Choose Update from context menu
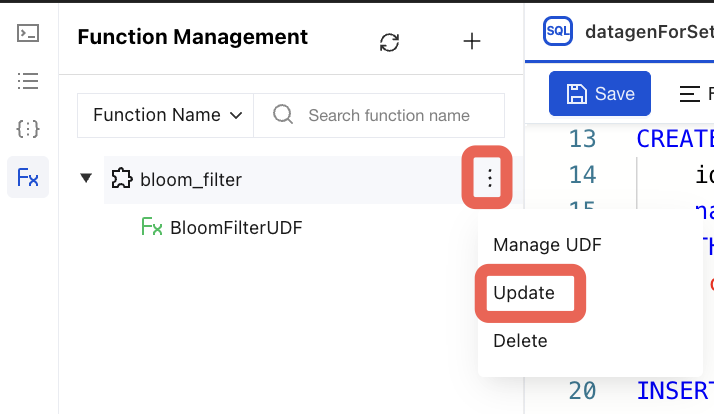Screen dimensions: 714x414 pyautogui.click(x=524, y=293)
